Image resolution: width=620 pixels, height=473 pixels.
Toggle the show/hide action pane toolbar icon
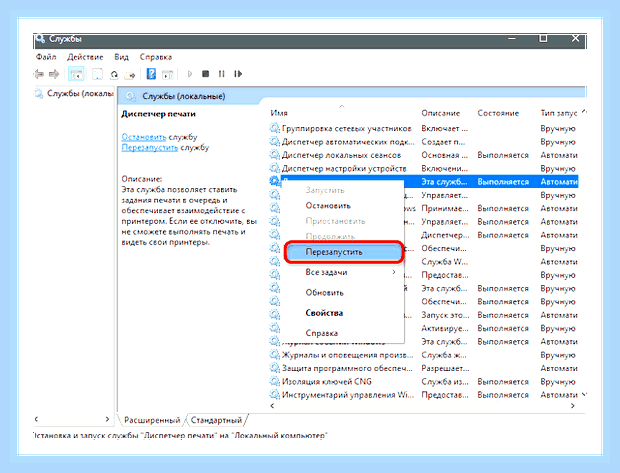[168, 74]
